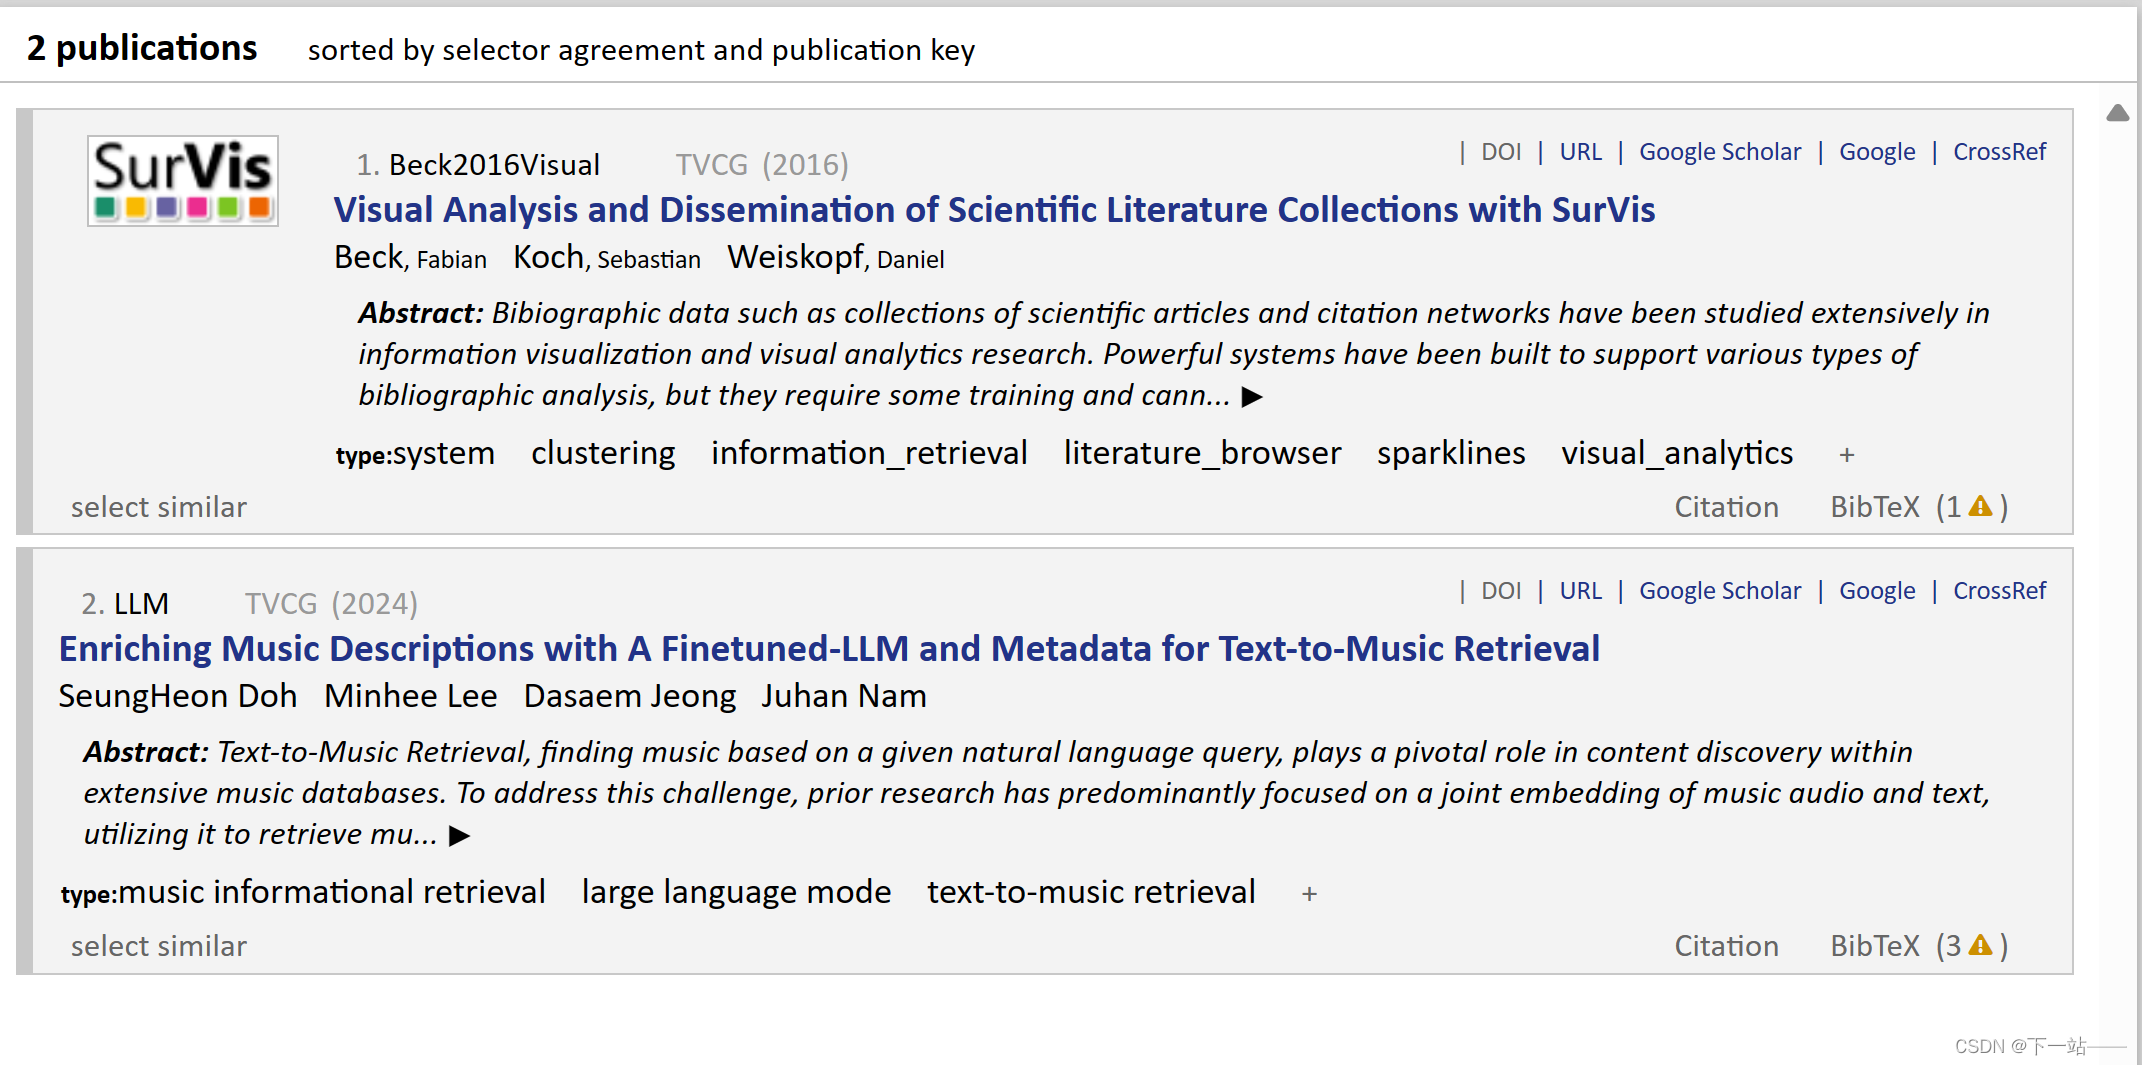Select similar to Beck2016Visual
This screenshot has height=1065, width=2142.
click(158, 507)
